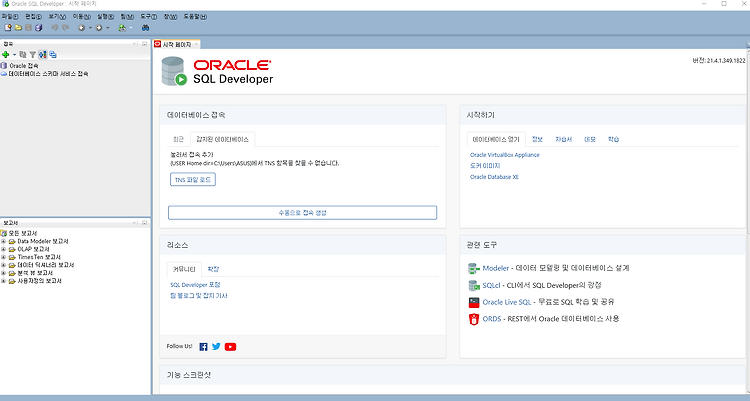This screenshot has width=750, height=401.
Task: Expand the 데이터 딕셔너리 보고서 node
Action: coord(3,265)
